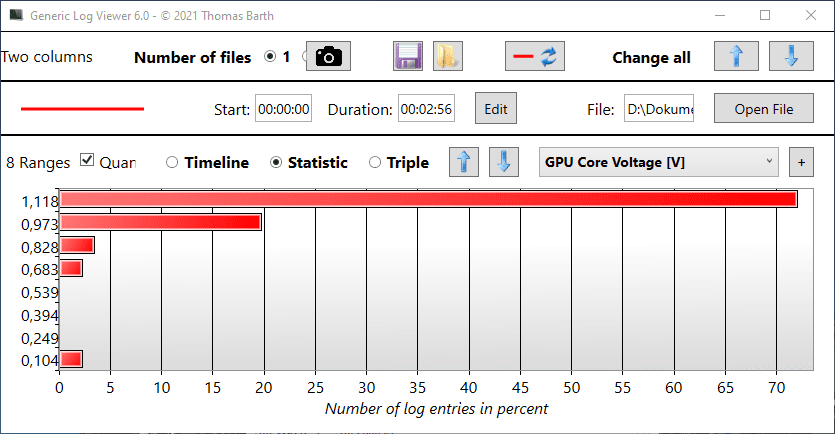Close the Generic Log Viewer window
The image size is (835, 434).
811,15
